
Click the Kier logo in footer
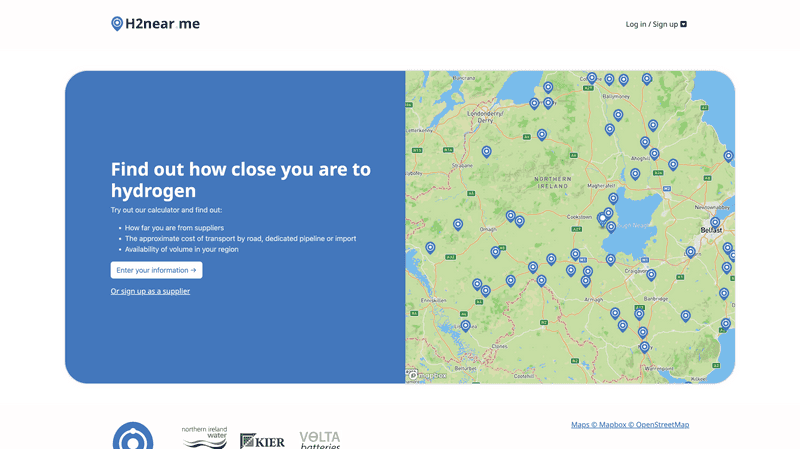262,441
